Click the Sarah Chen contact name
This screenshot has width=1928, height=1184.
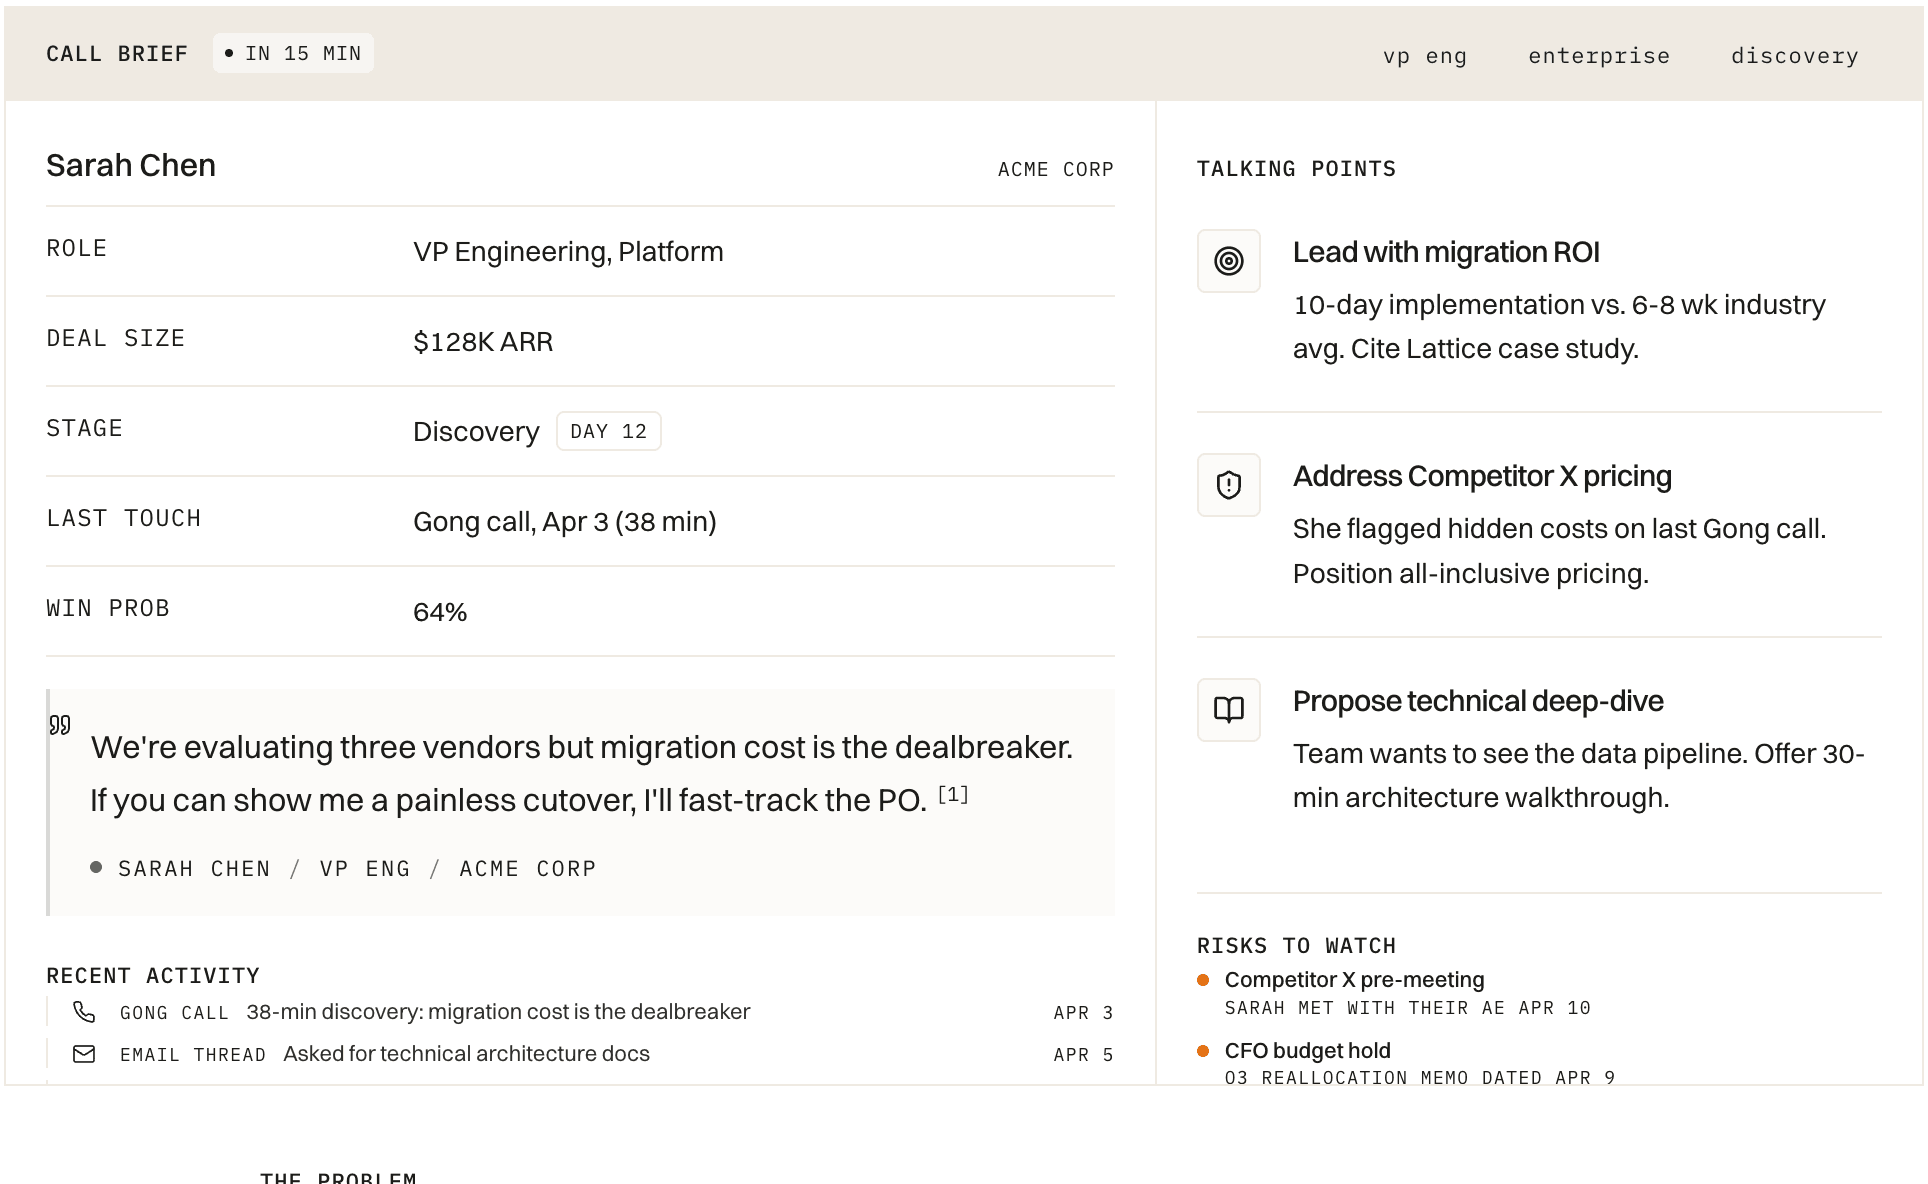pos(131,165)
